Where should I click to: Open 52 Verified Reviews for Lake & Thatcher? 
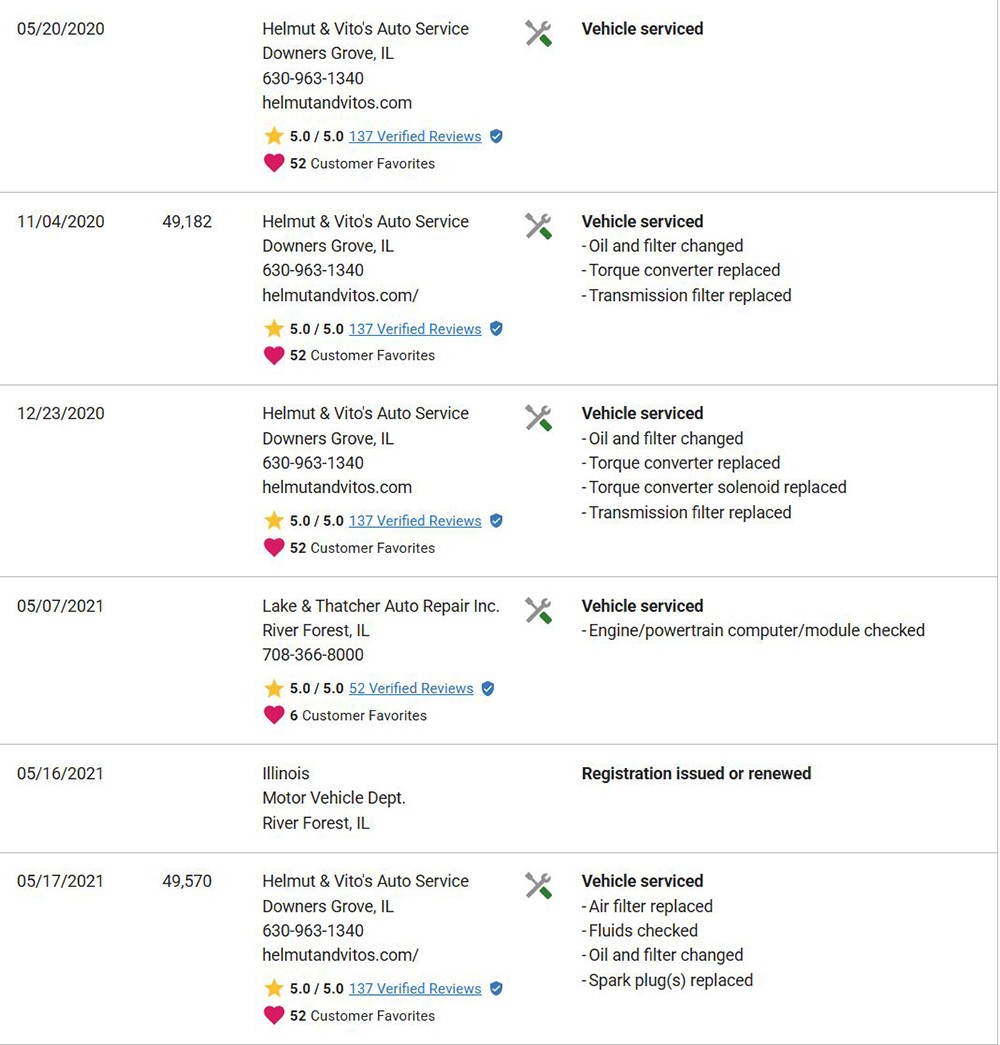[411, 688]
